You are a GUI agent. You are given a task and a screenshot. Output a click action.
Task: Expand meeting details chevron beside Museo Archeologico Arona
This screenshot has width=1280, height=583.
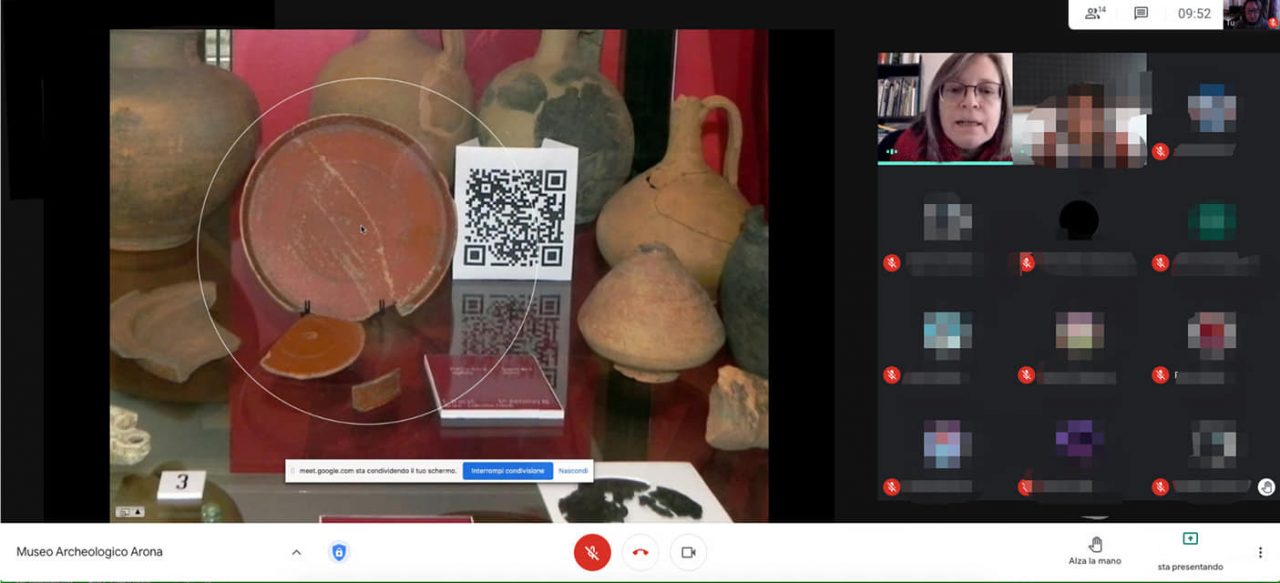(x=296, y=552)
